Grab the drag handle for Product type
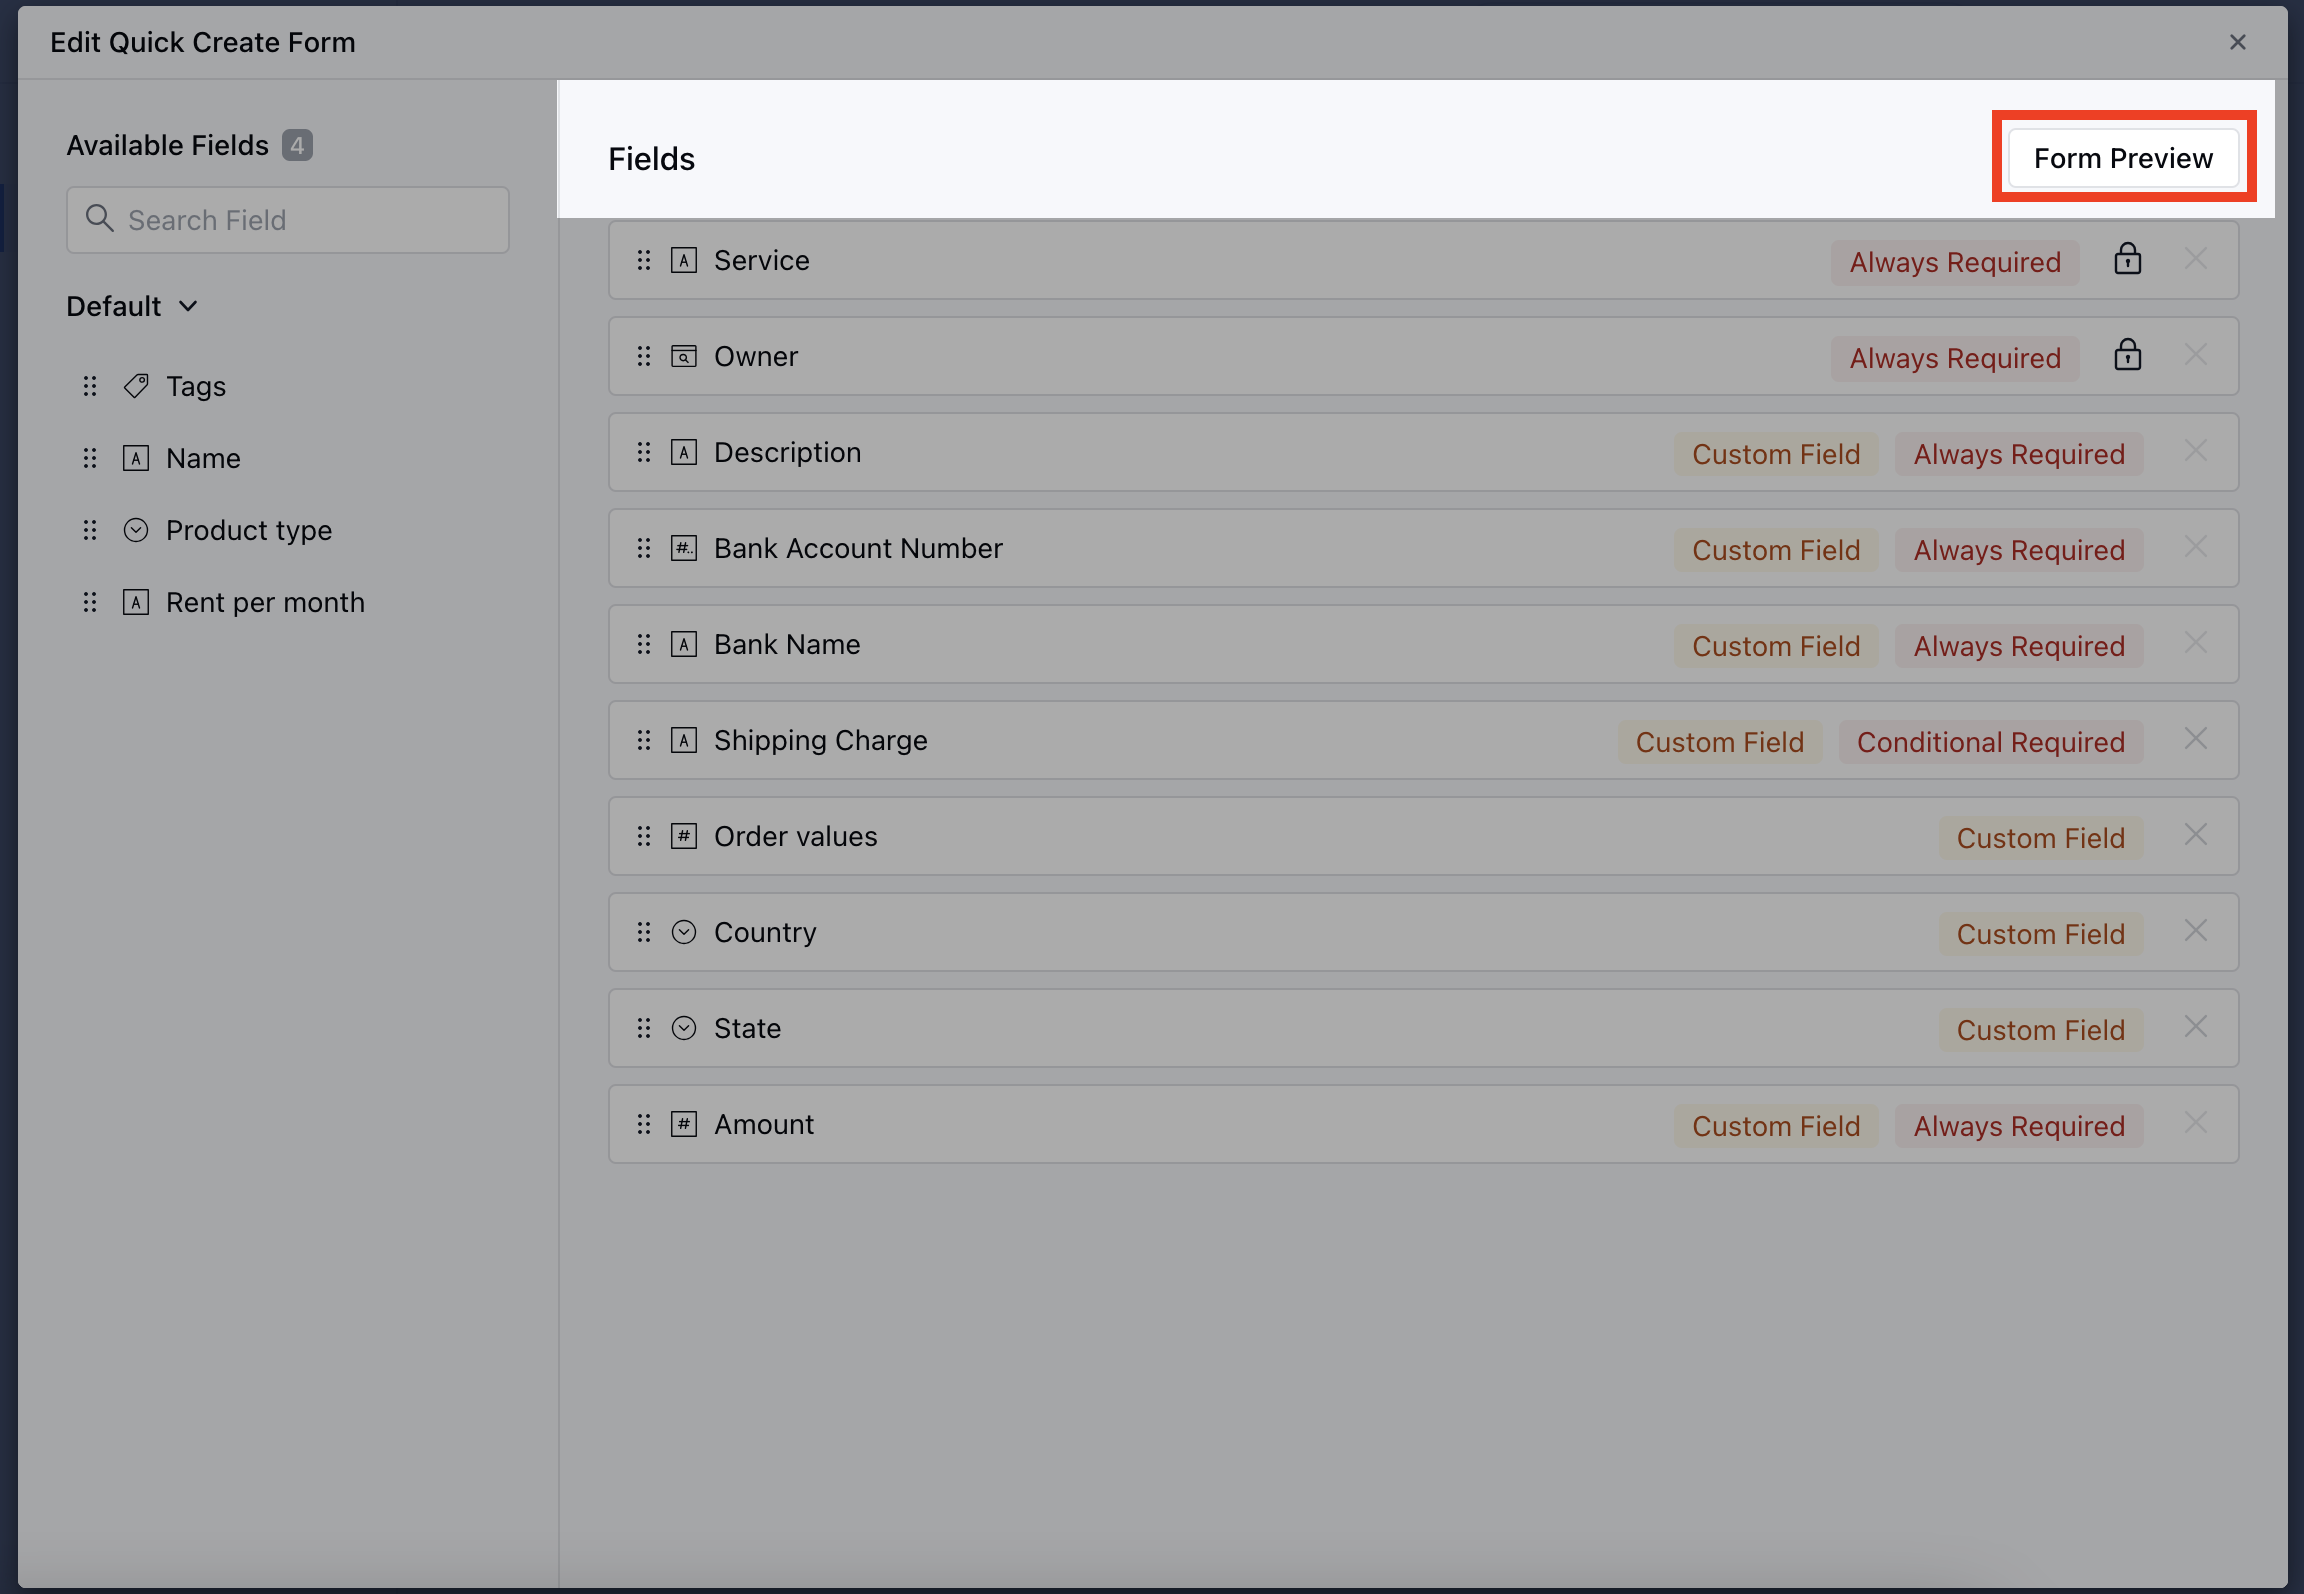 pos(90,530)
